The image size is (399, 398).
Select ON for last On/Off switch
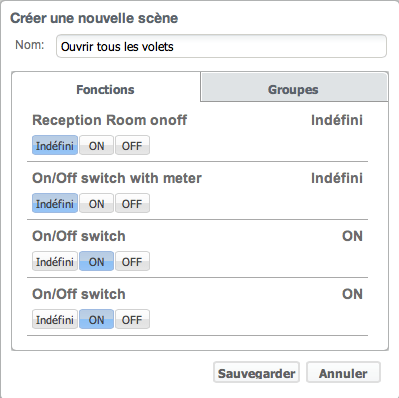[96, 319]
